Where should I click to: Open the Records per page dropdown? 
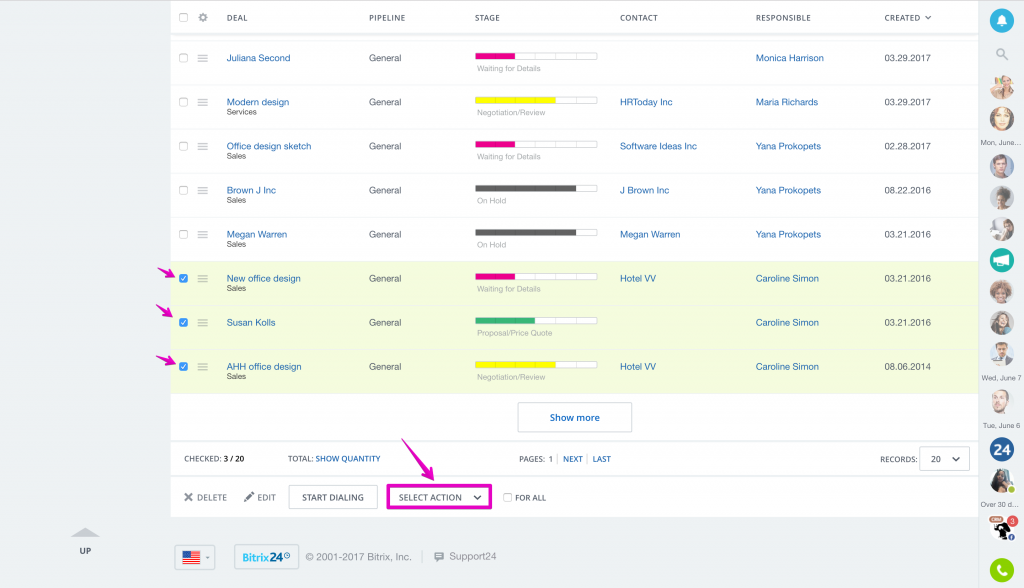click(x=944, y=459)
